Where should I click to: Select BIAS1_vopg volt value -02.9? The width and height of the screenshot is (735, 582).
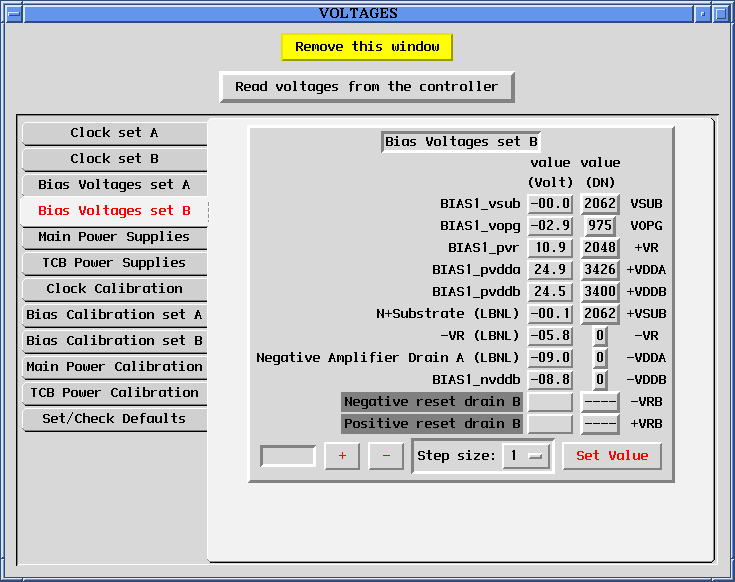point(550,226)
